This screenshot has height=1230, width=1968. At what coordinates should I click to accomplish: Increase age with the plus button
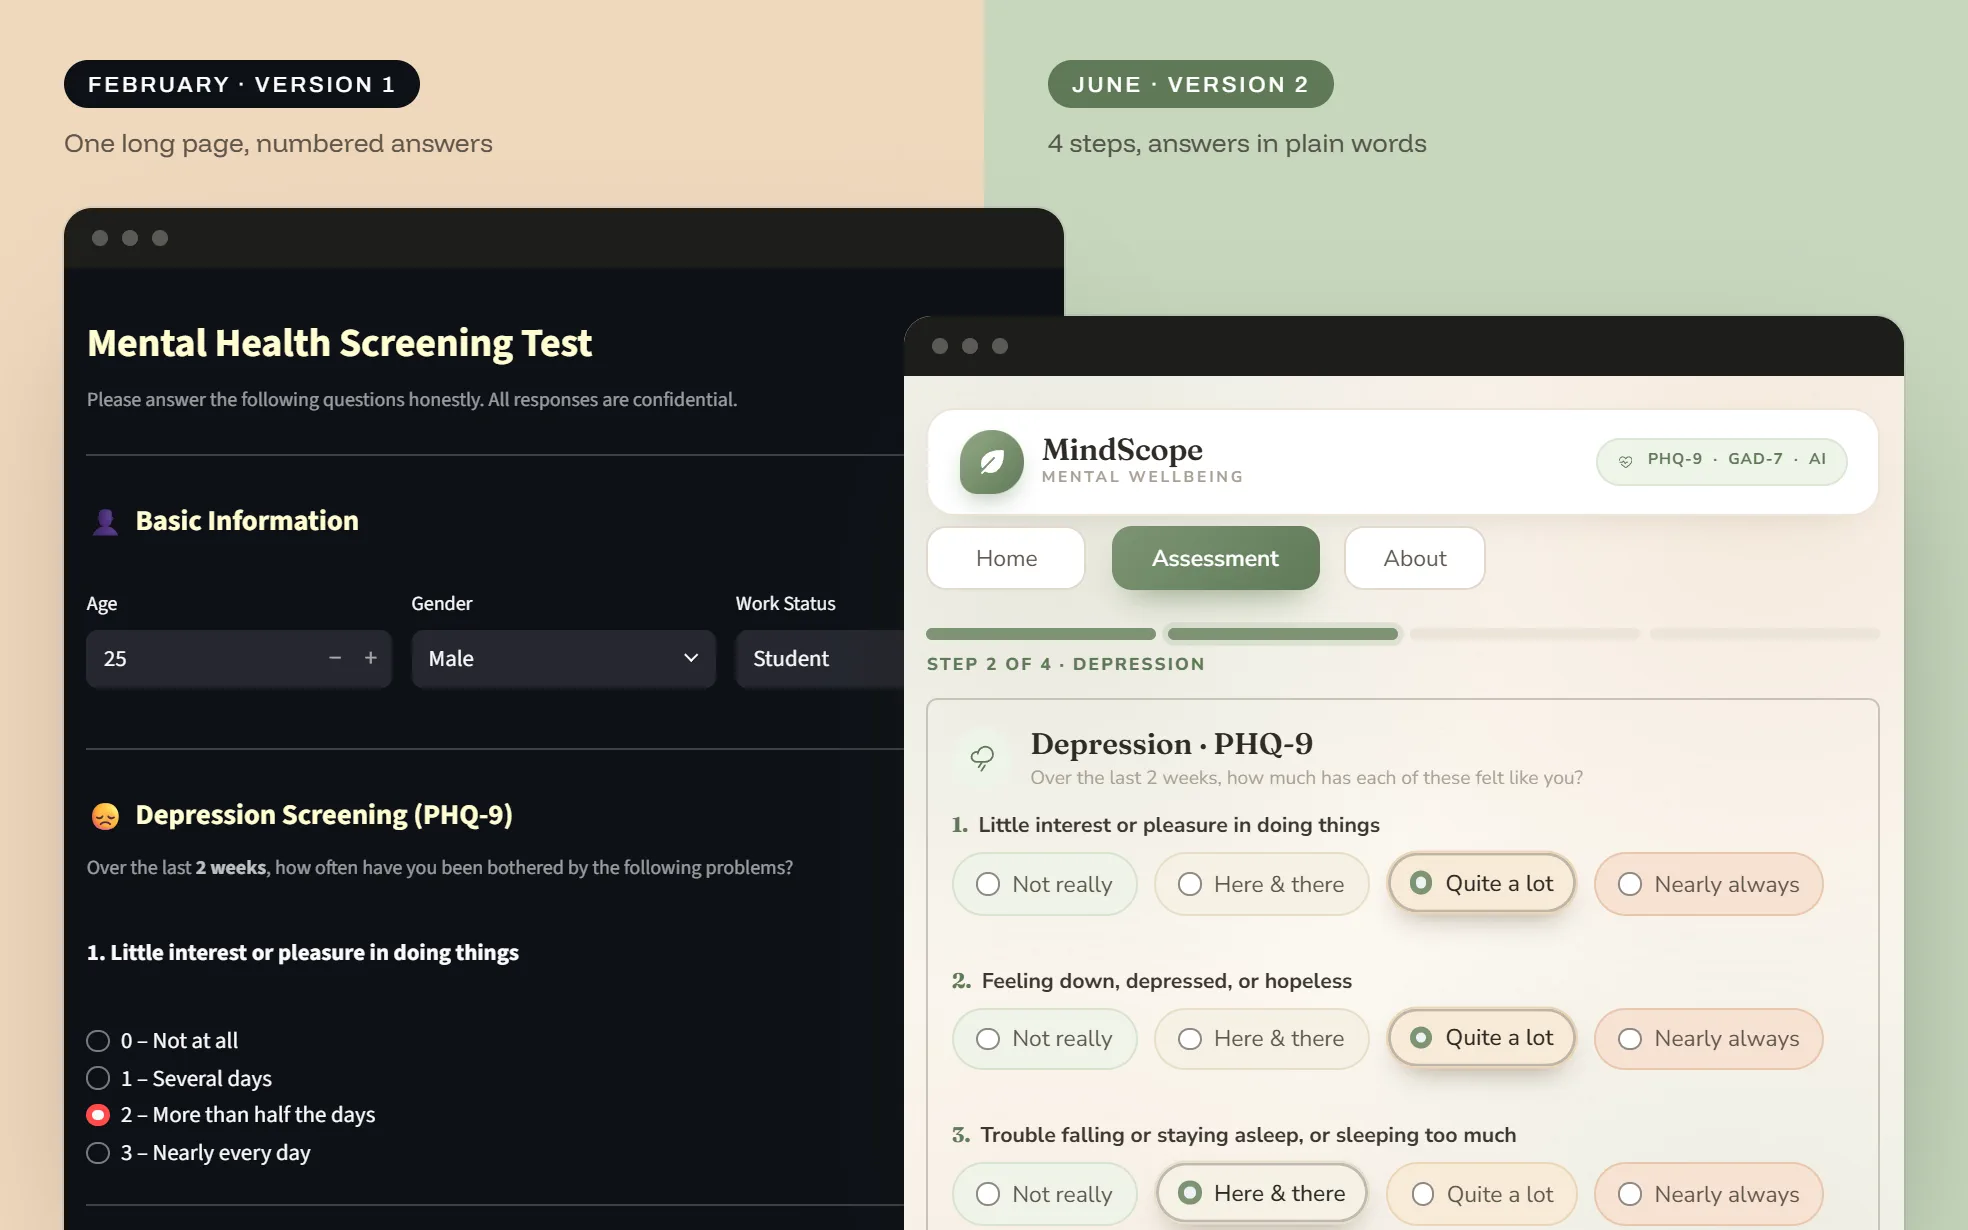371,658
